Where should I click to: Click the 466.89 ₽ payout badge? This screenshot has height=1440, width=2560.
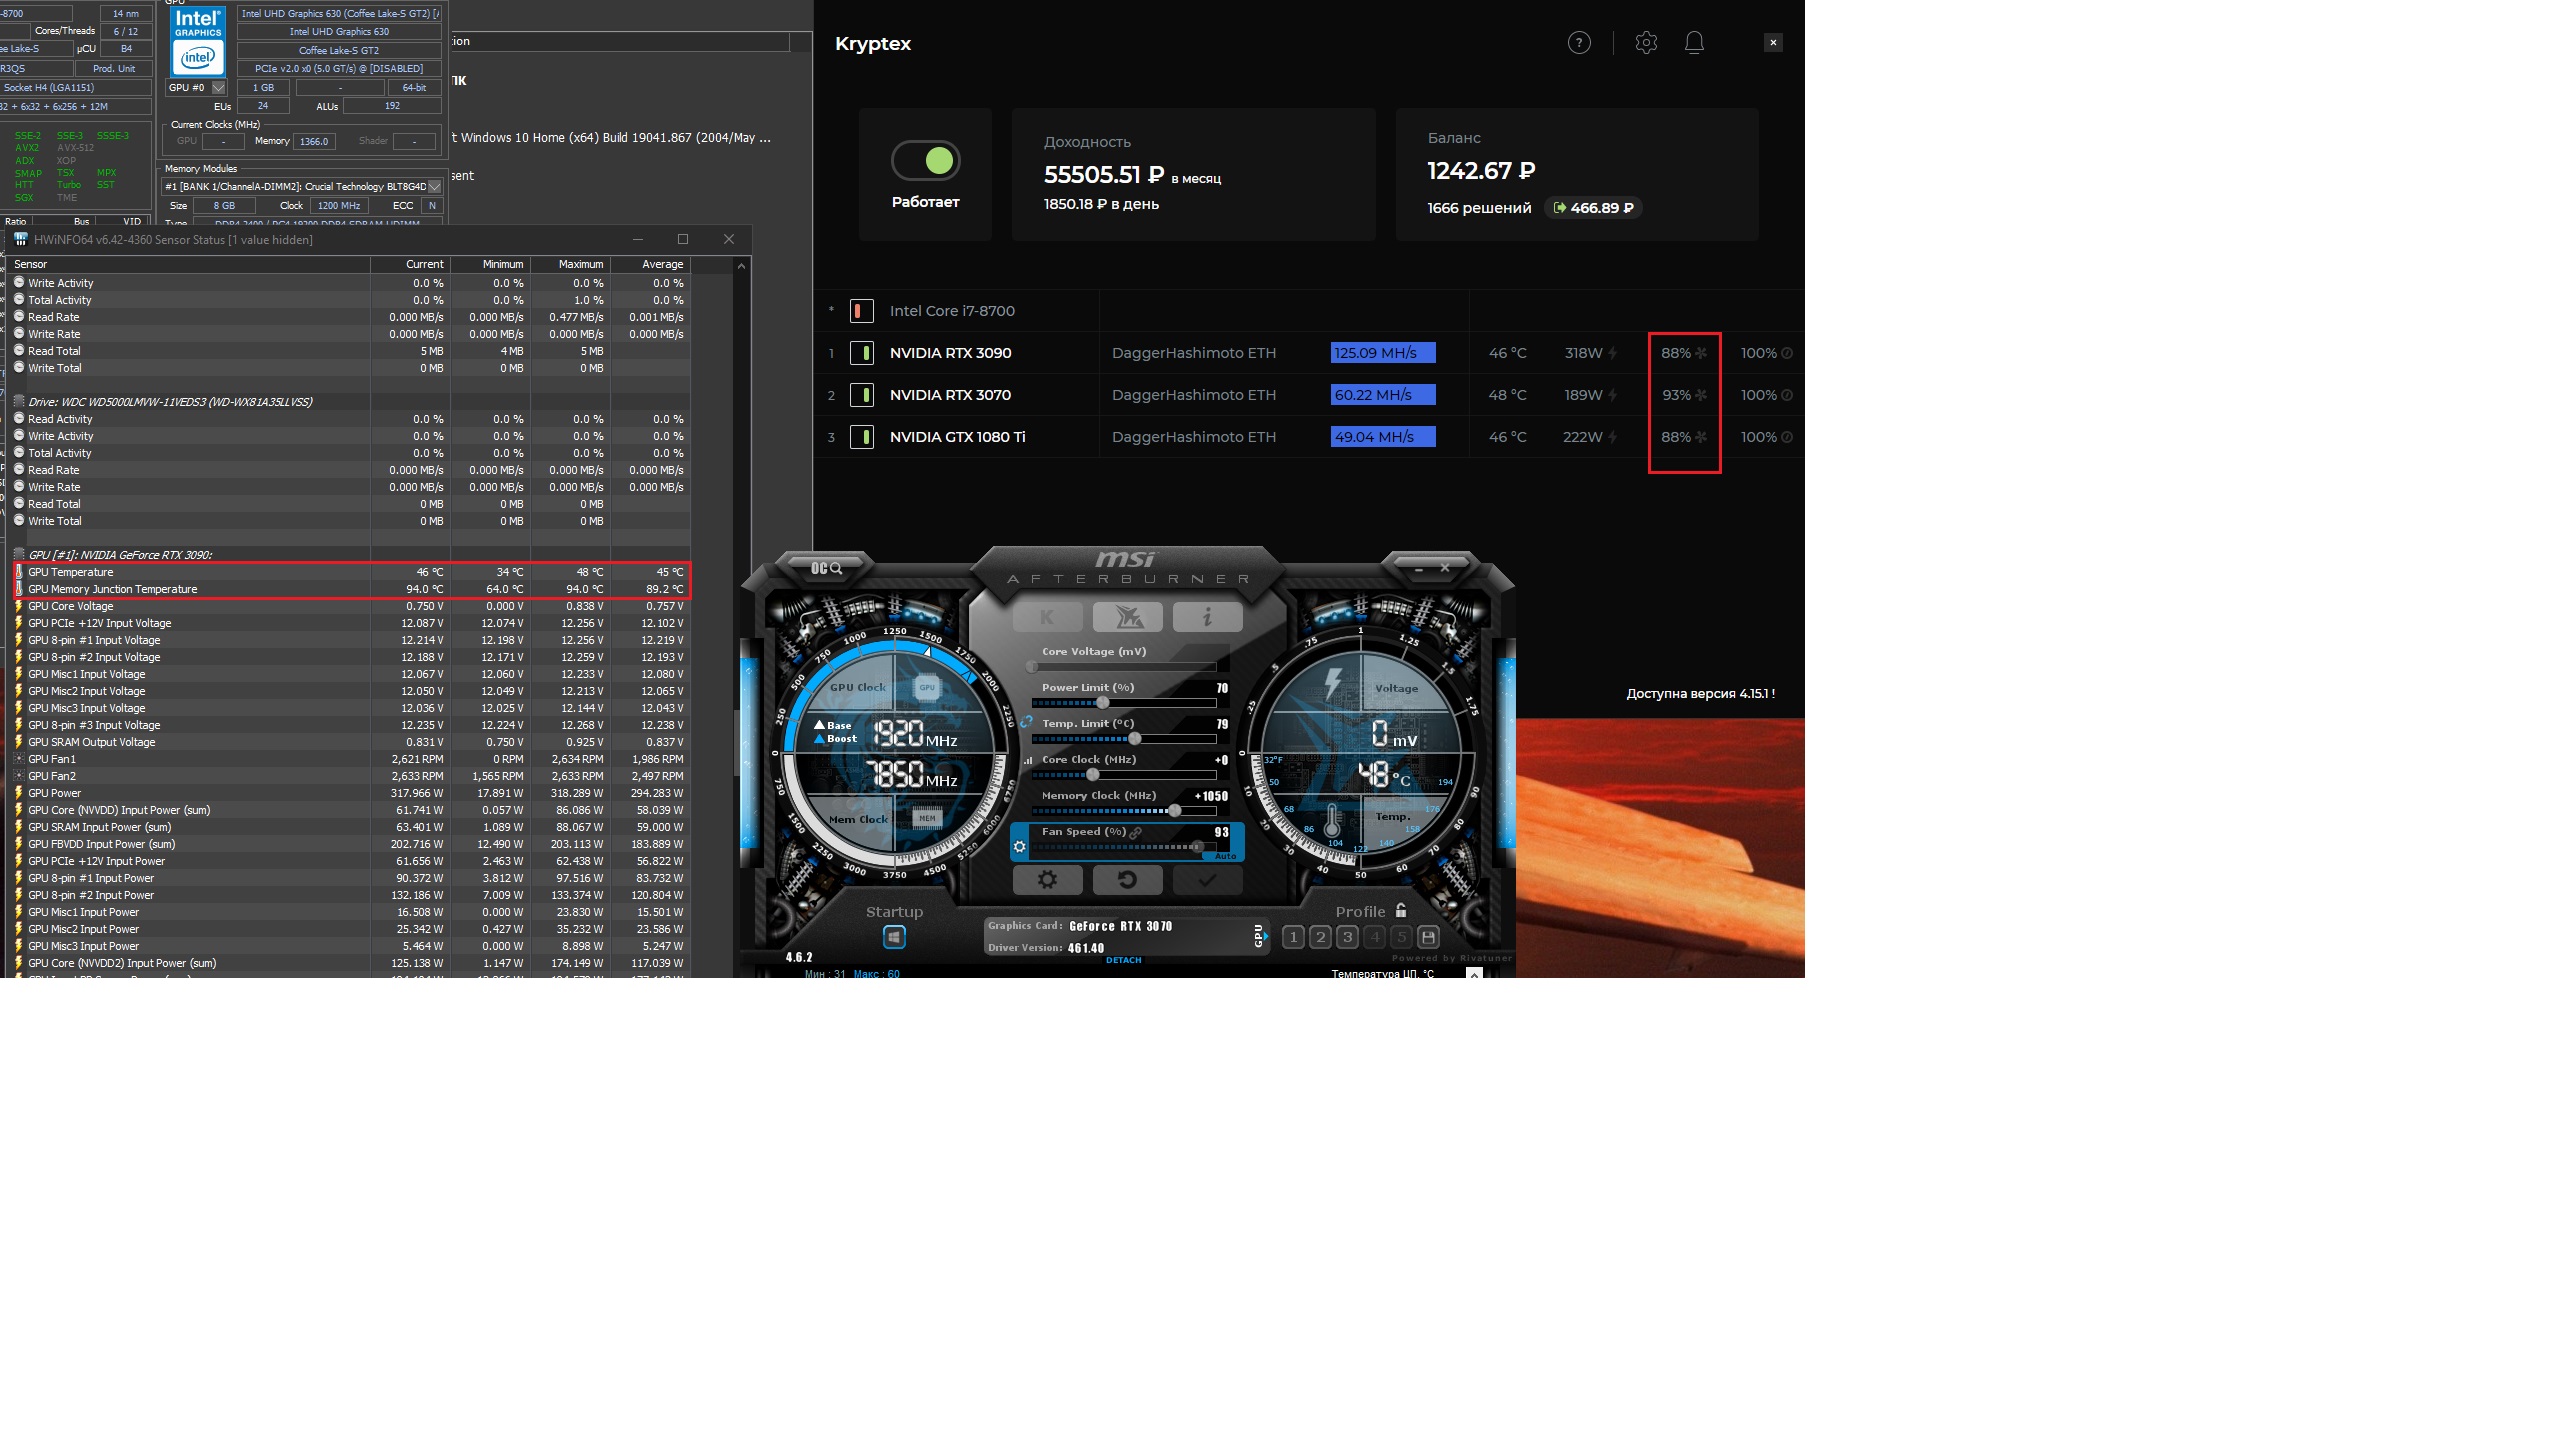pos(1593,208)
